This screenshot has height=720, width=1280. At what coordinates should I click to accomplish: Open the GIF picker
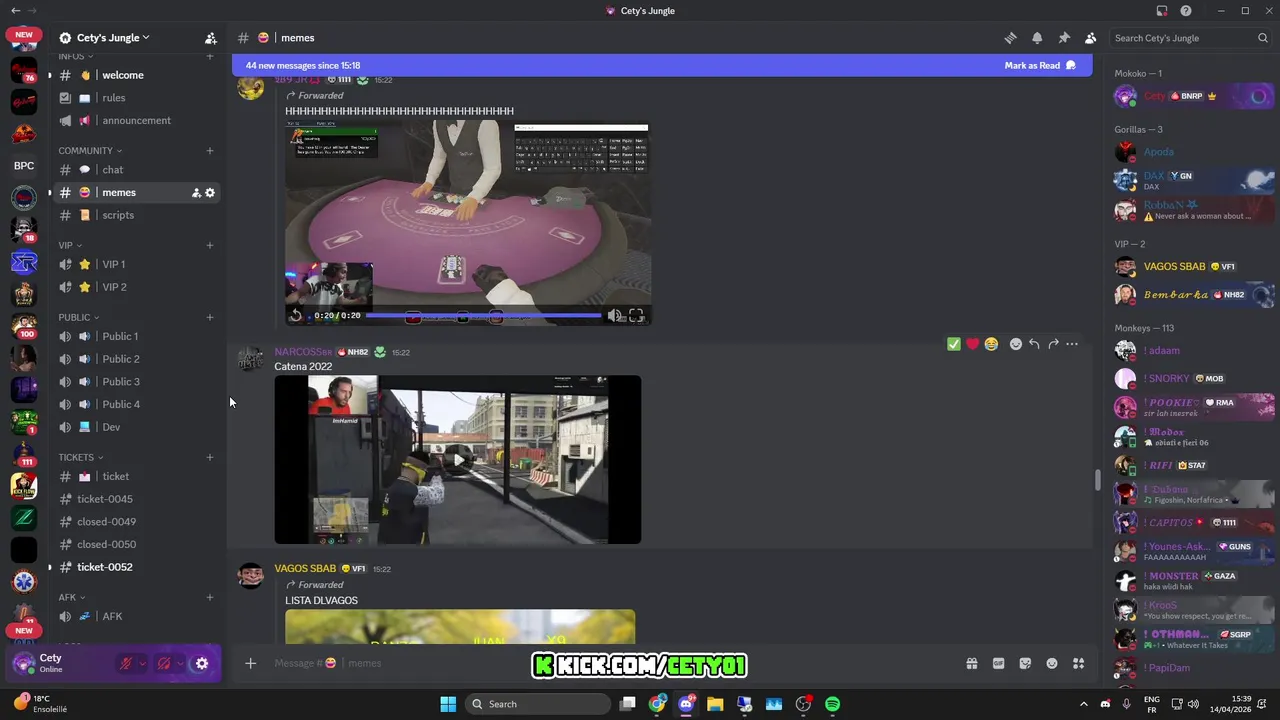pos(998,663)
